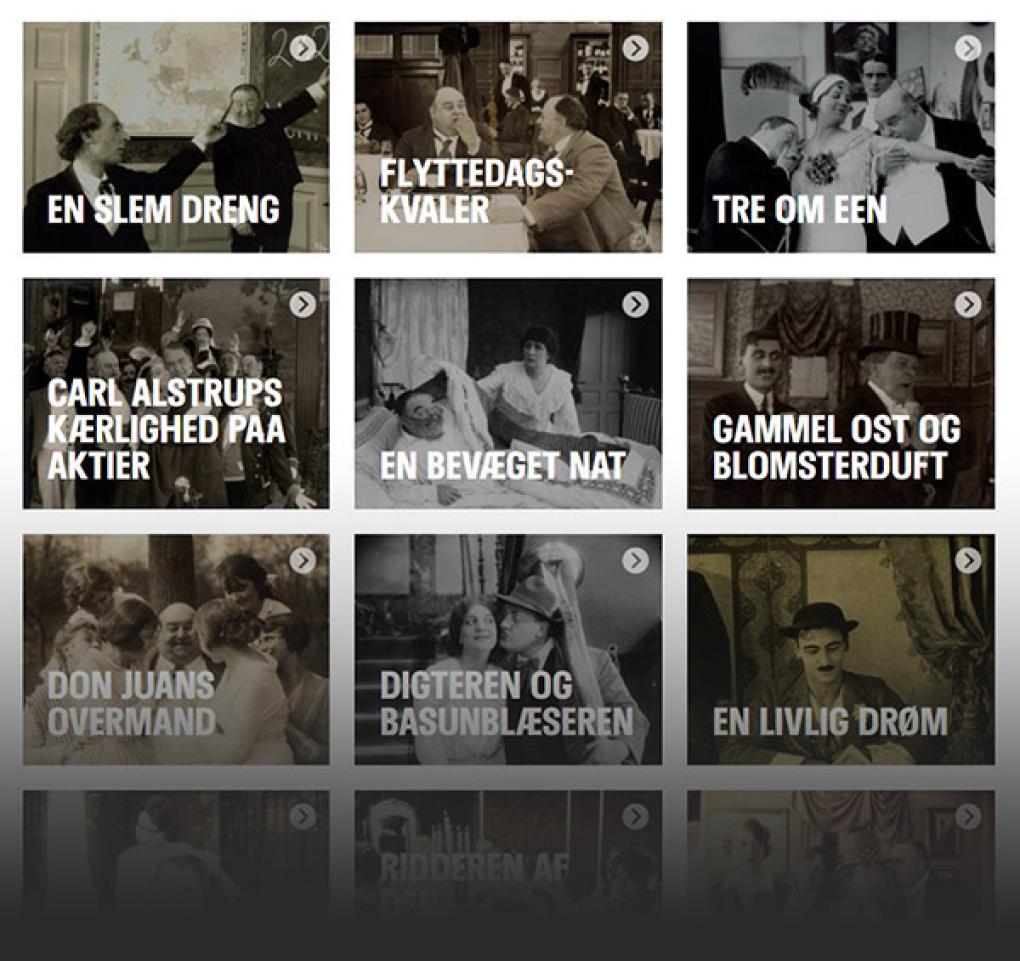Image resolution: width=1020 pixels, height=961 pixels.
Task: Click arrow icon on Digteren og Basunblæseren card
Action: pyautogui.click(x=635, y=560)
